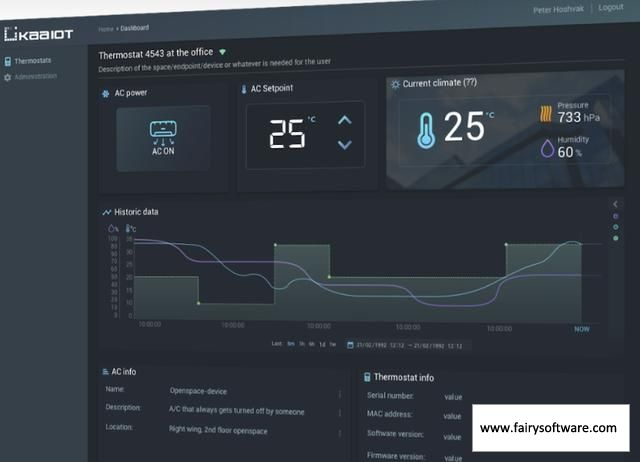This screenshot has height=462, width=640.
Task: Click the AC info panel icon
Action: (x=105, y=371)
